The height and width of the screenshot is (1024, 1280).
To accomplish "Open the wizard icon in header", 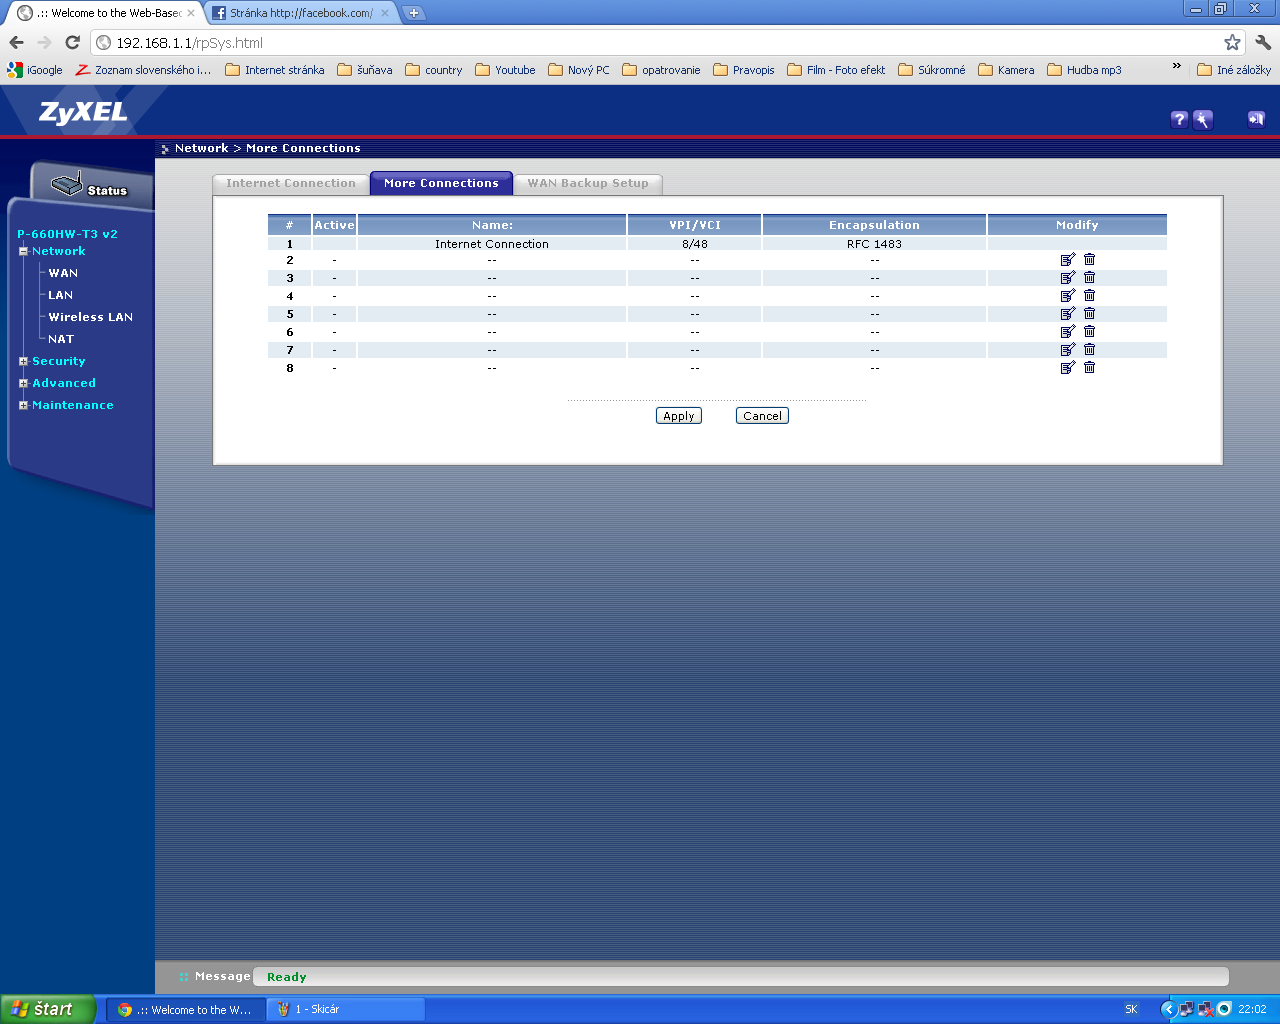I will pyautogui.click(x=1203, y=119).
